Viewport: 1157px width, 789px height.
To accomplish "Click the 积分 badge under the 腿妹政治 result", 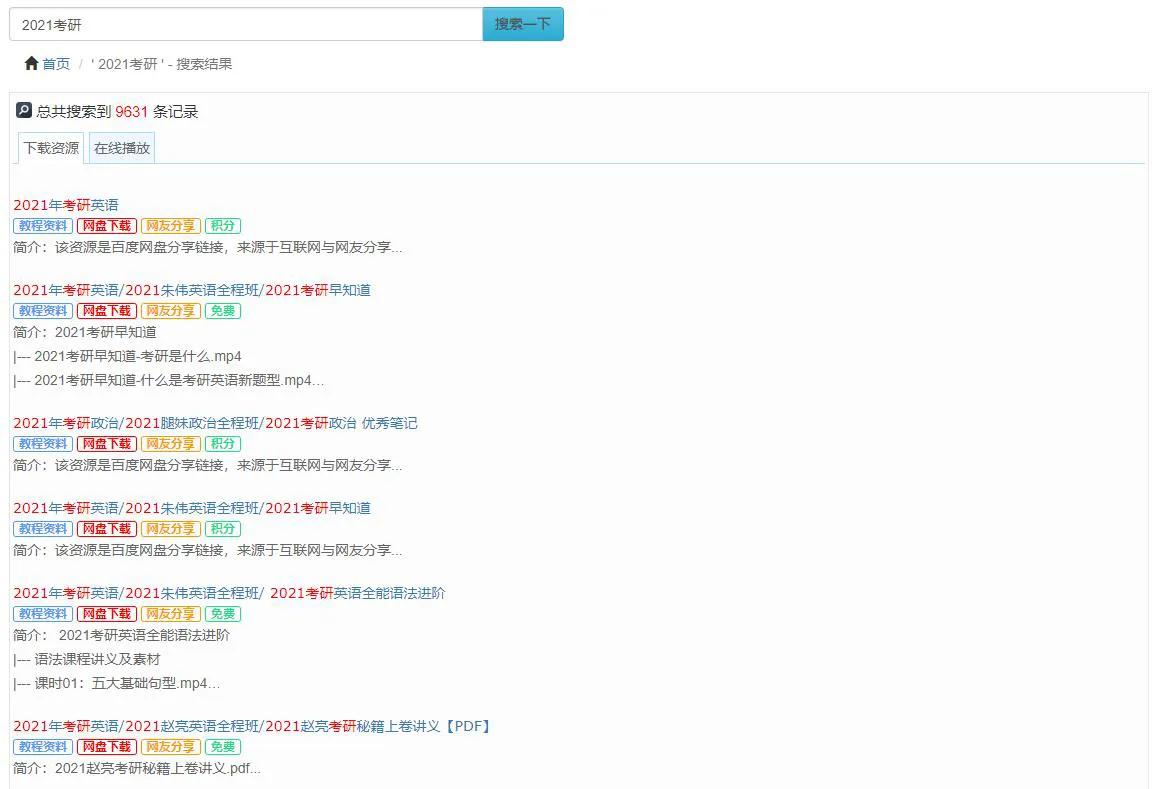I will click(x=223, y=443).
